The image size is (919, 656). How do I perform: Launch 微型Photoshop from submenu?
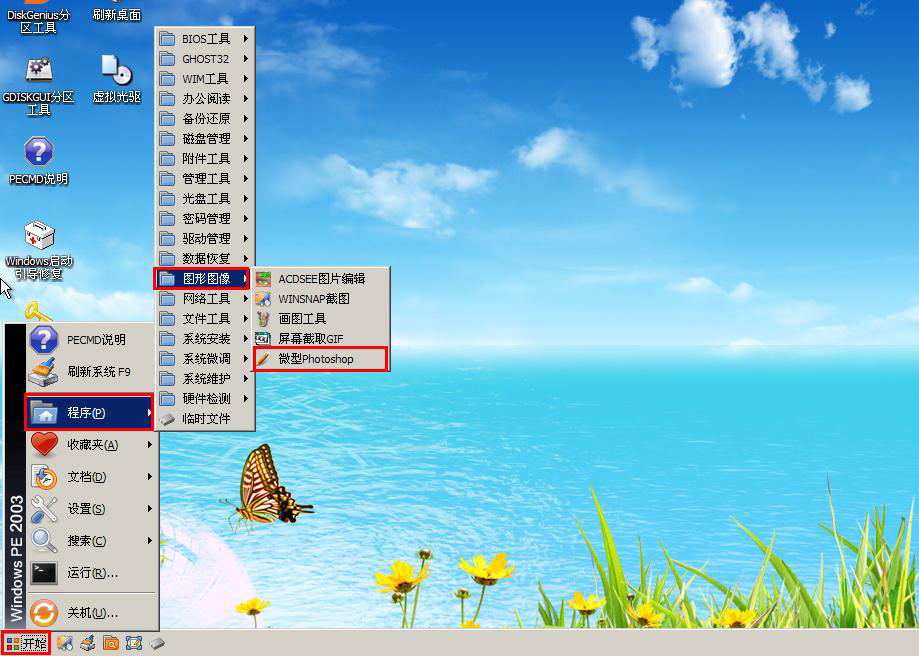321,359
